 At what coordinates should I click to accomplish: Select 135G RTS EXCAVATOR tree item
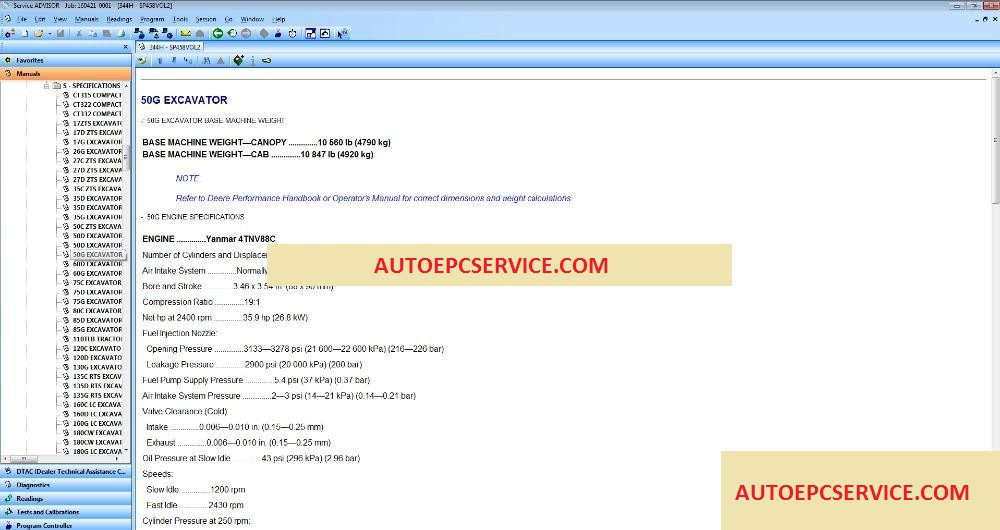click(x=97, y=395)
